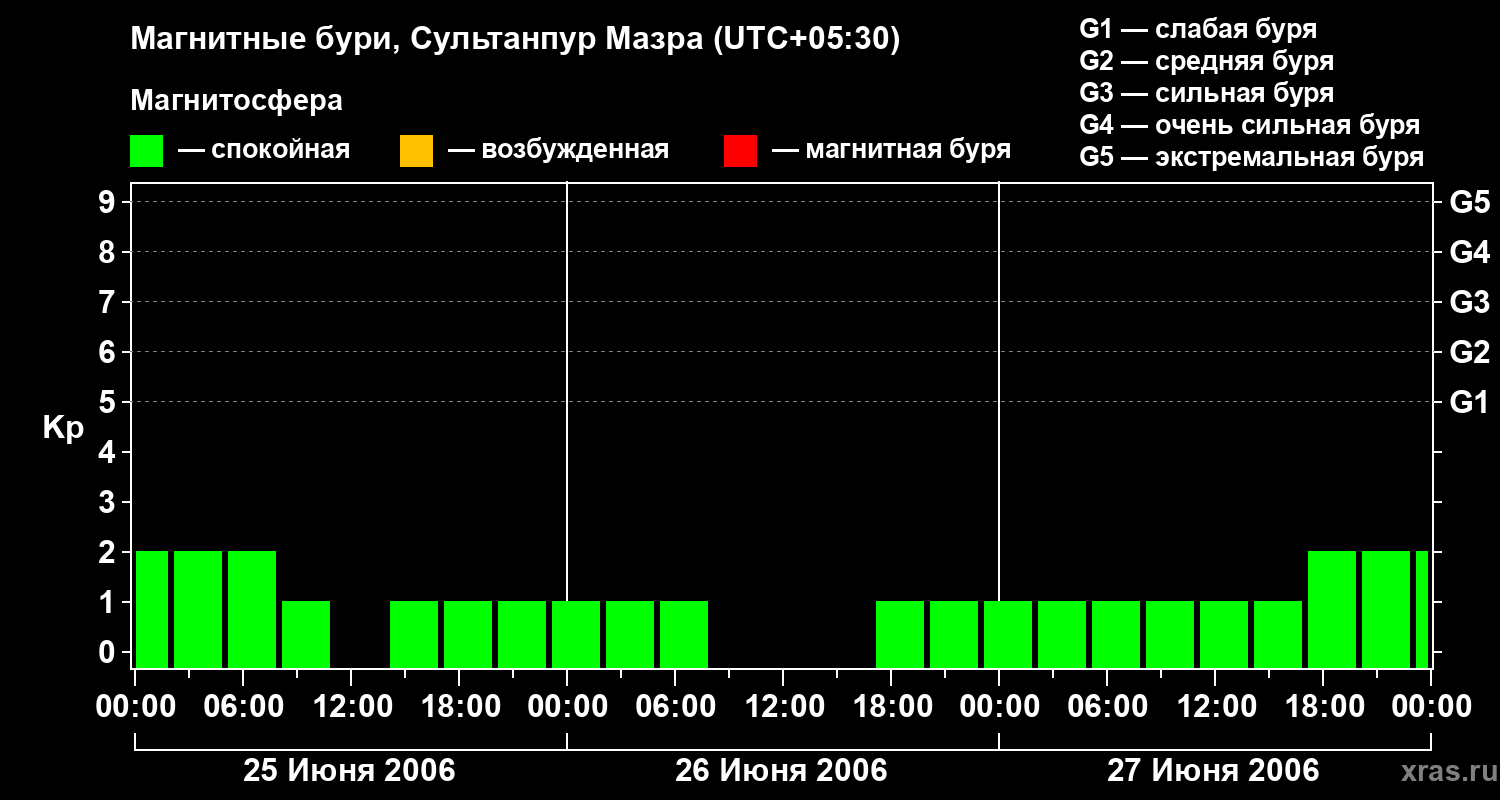Viewport: 1500px width, 800px height.
Task: Click the Kp 2 bar covering 18:00 on 27 Июня
Action: pyautogui.click(x=1332, y=609)
